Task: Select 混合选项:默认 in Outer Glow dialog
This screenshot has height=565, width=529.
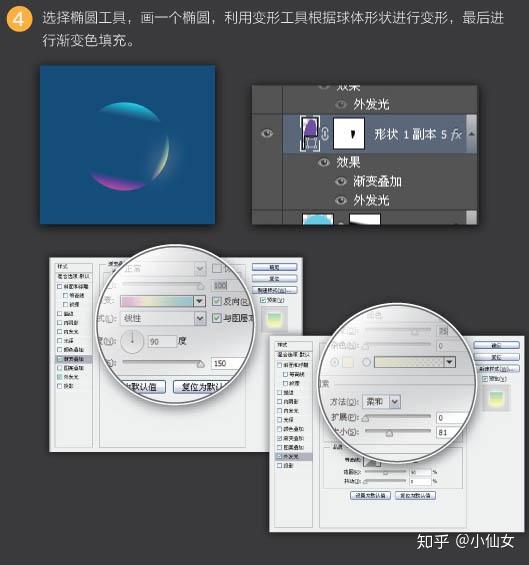Action: [x=293, y=355]
